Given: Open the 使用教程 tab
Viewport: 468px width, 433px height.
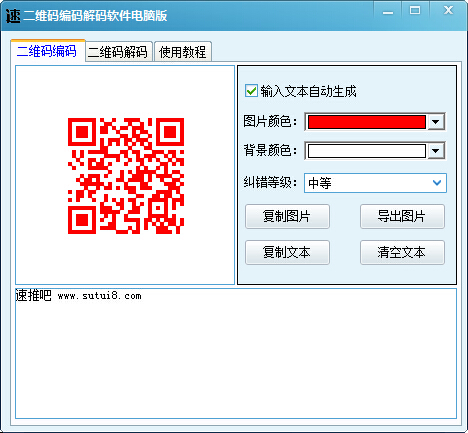Looking at the screenshot, I should pos(183,52).
